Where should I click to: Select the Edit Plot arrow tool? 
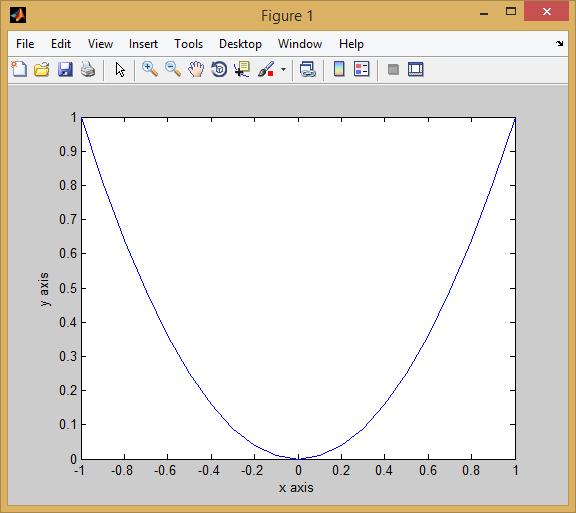point(120,69)
